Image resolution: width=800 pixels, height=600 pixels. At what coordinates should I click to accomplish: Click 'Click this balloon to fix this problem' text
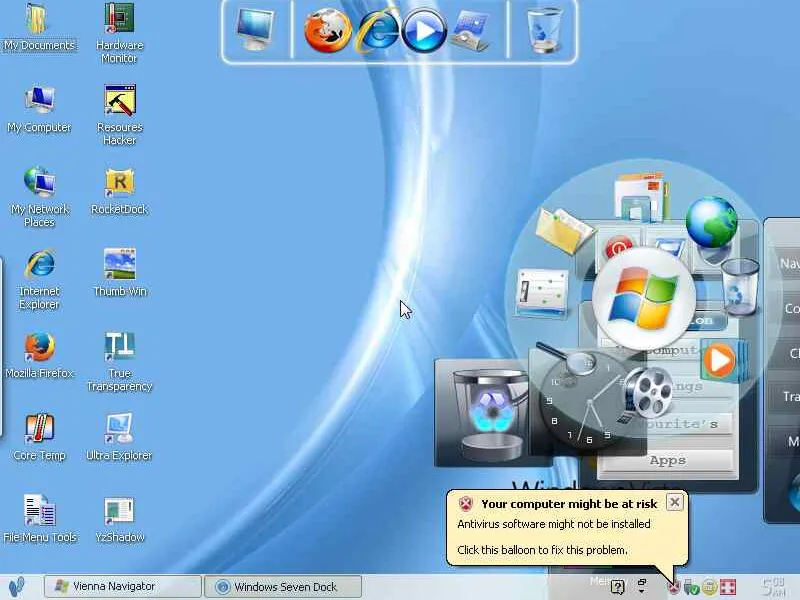[x=542, y=550]
